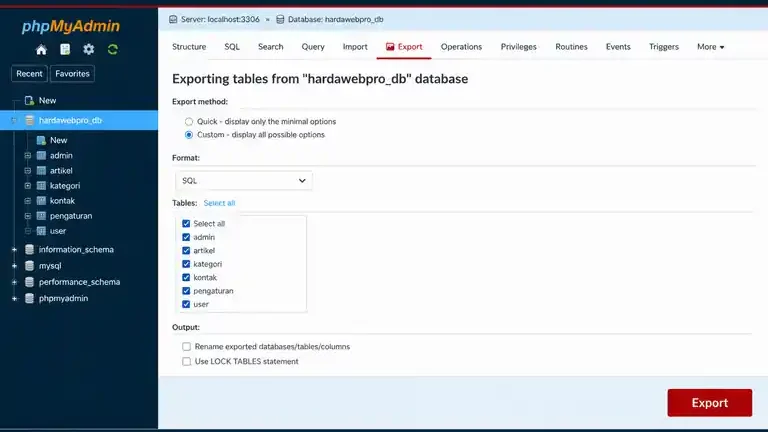Expand the mysql database node

click(14, 266)
